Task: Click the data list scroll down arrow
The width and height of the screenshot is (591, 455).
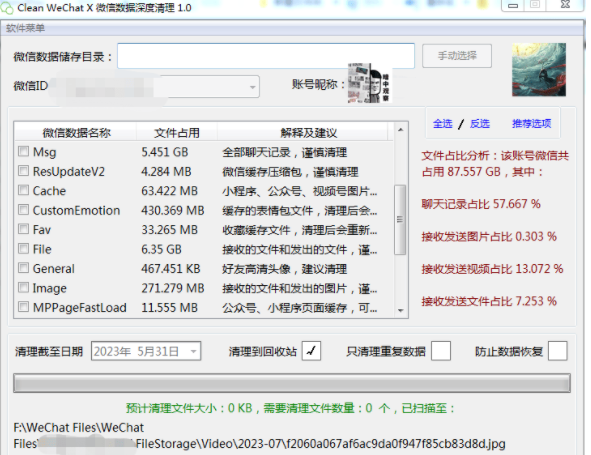Action: point(400,311)
